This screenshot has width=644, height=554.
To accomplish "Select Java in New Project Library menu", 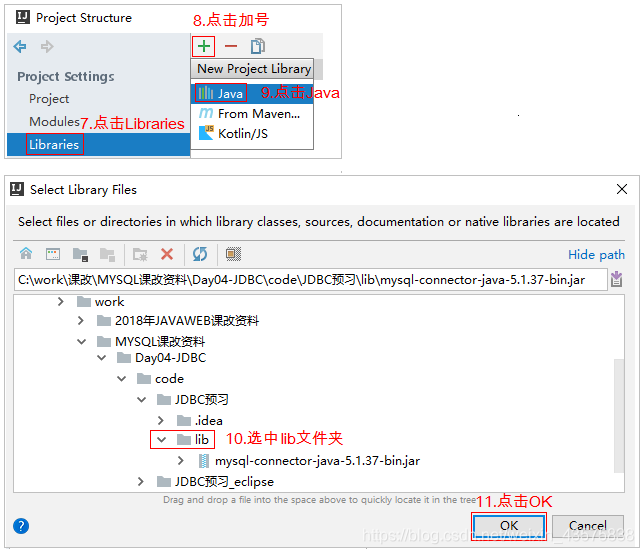I will point(252,93).
